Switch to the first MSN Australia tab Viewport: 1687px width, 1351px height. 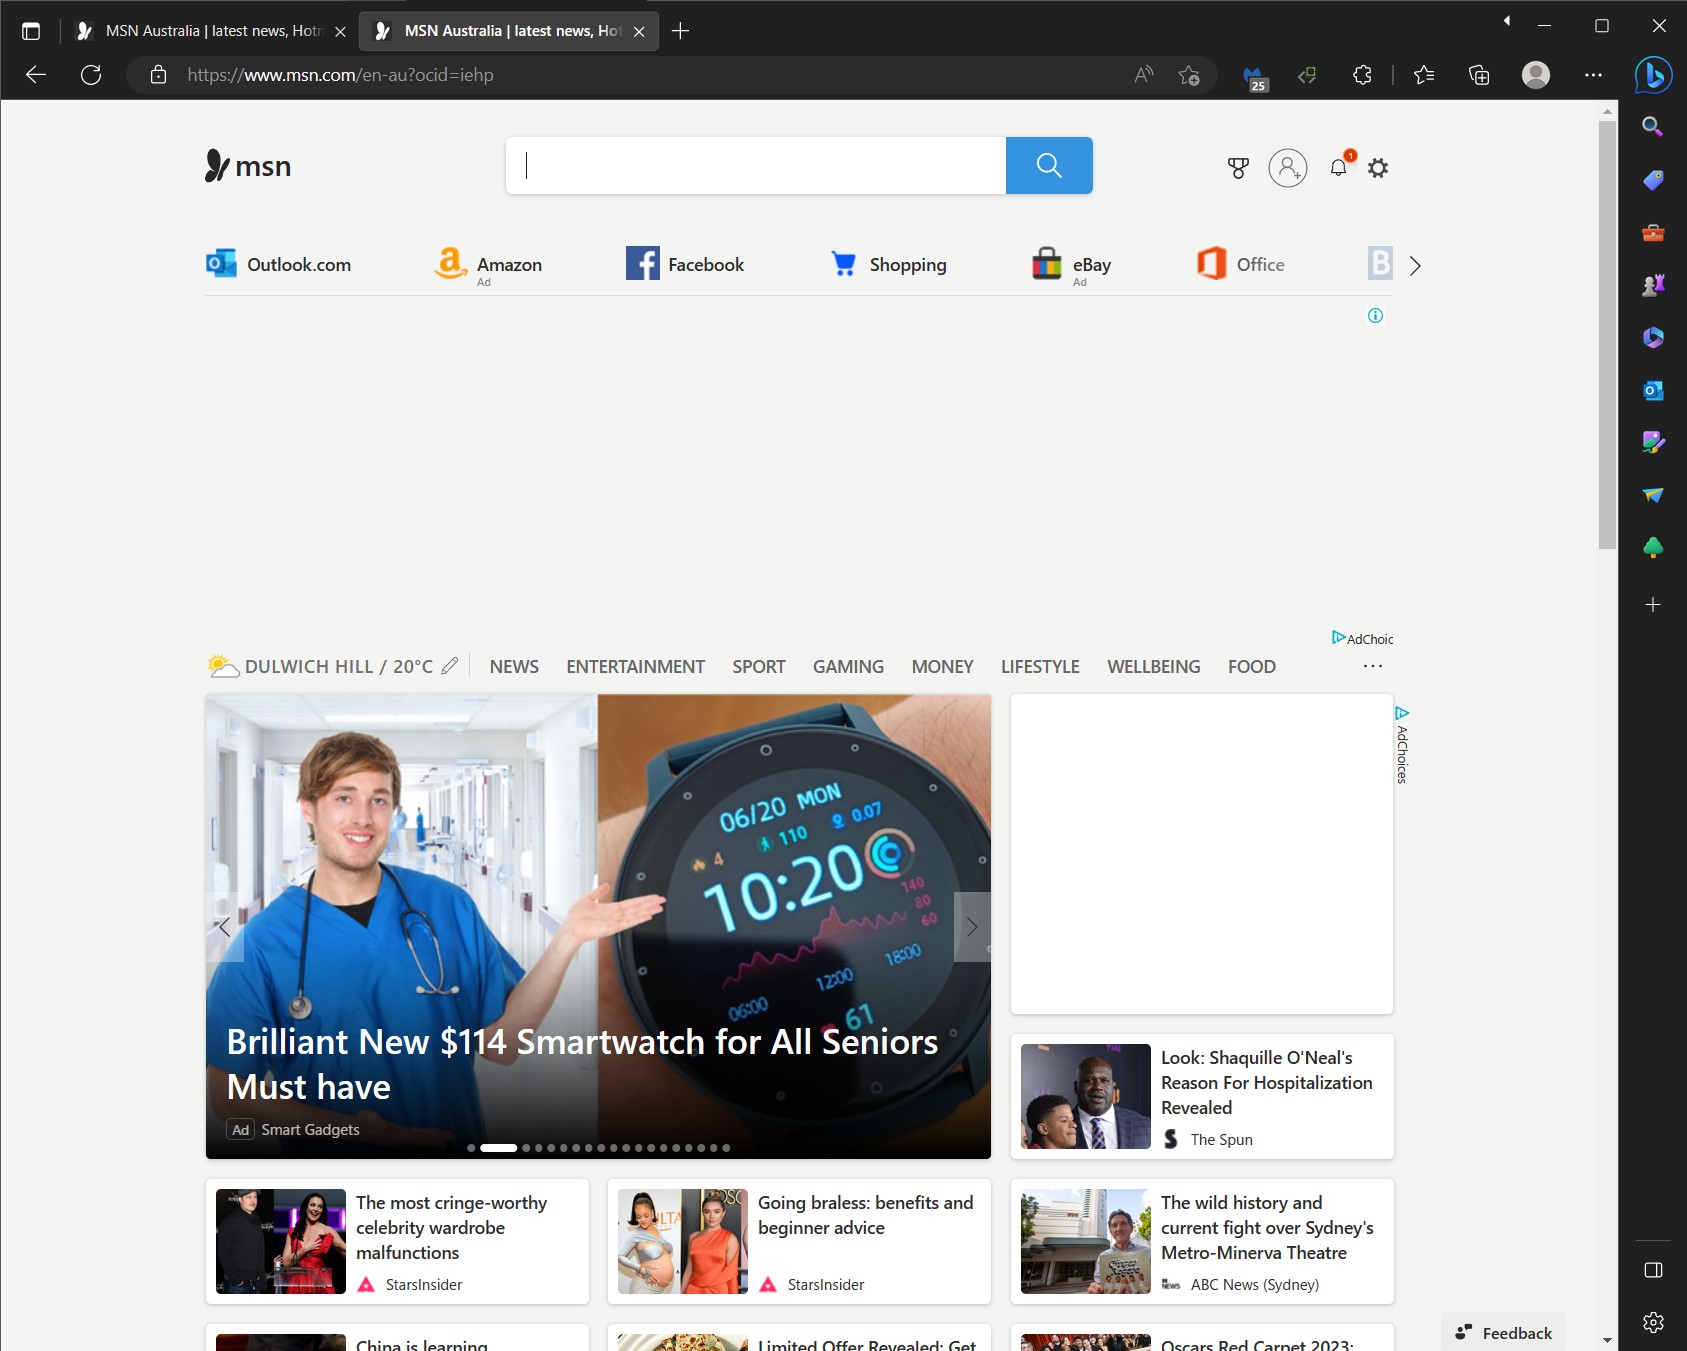[x=212, y=31]
